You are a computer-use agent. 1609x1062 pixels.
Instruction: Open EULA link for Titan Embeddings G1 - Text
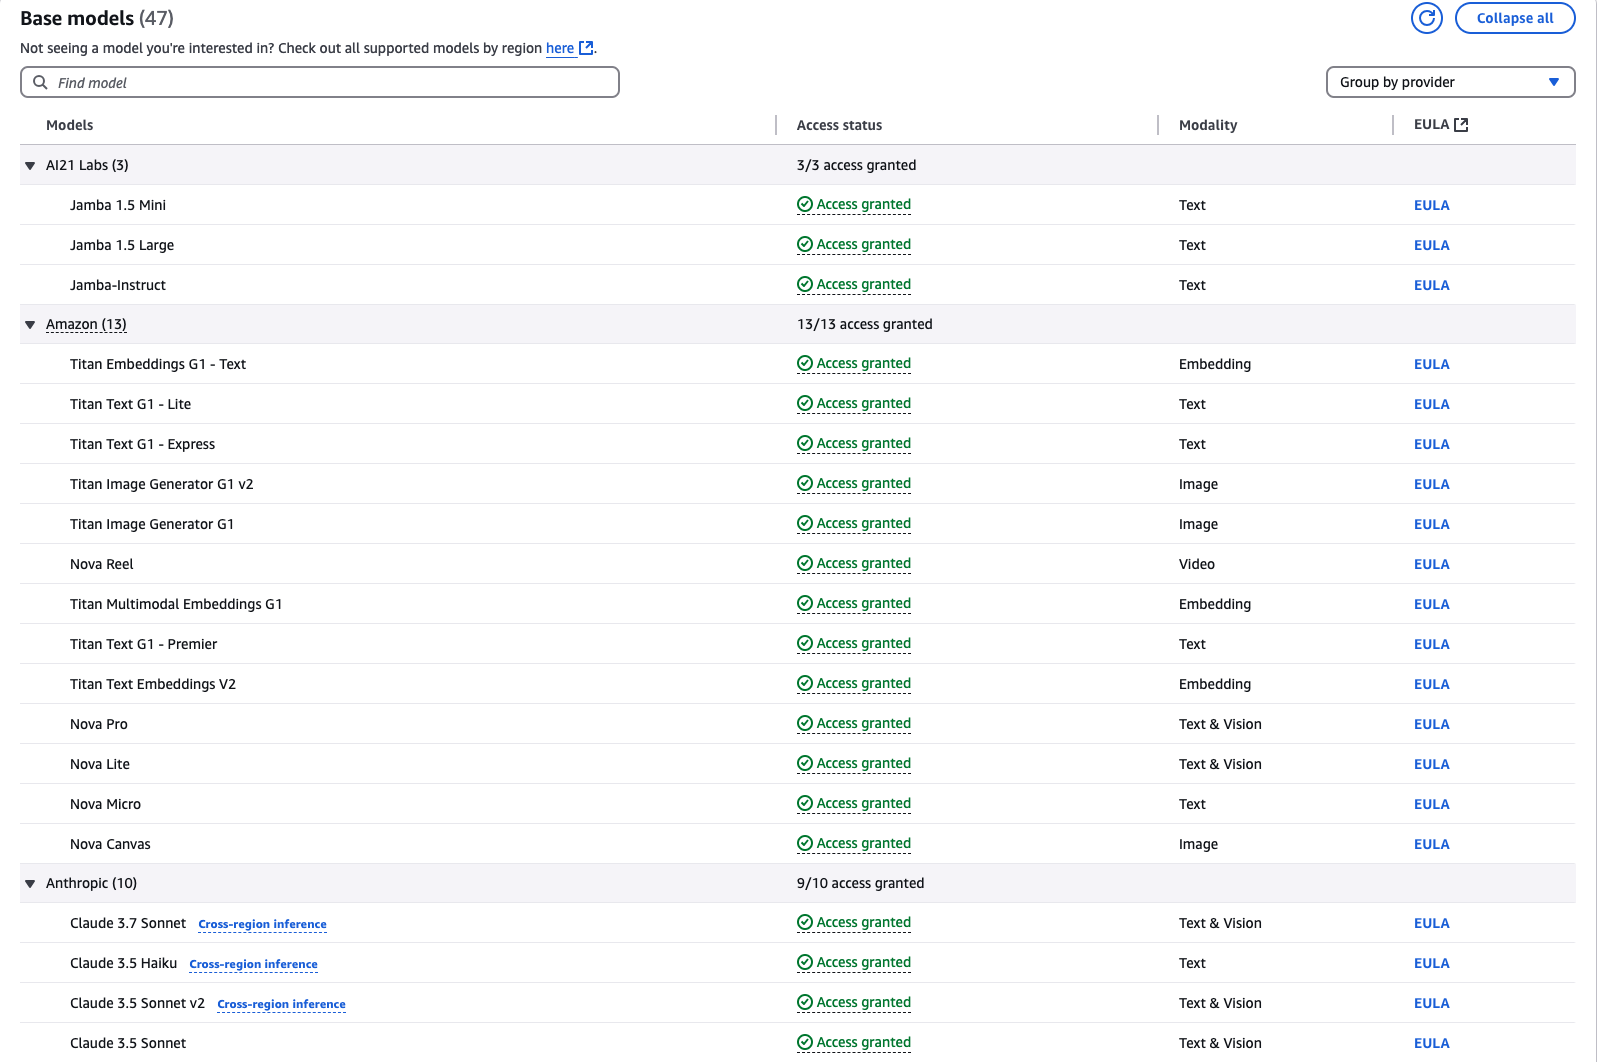pos(1431,364)
